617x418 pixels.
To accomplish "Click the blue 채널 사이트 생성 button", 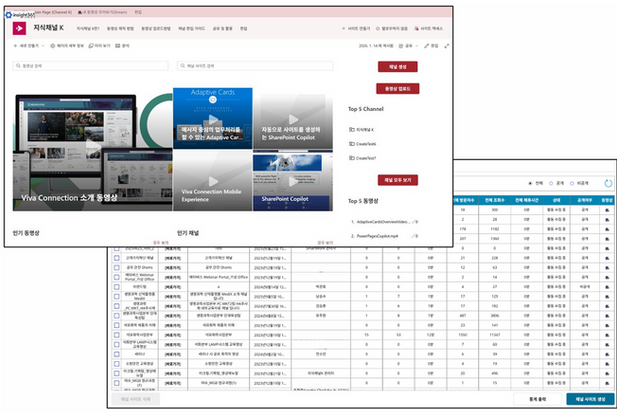I will point(590,399).
